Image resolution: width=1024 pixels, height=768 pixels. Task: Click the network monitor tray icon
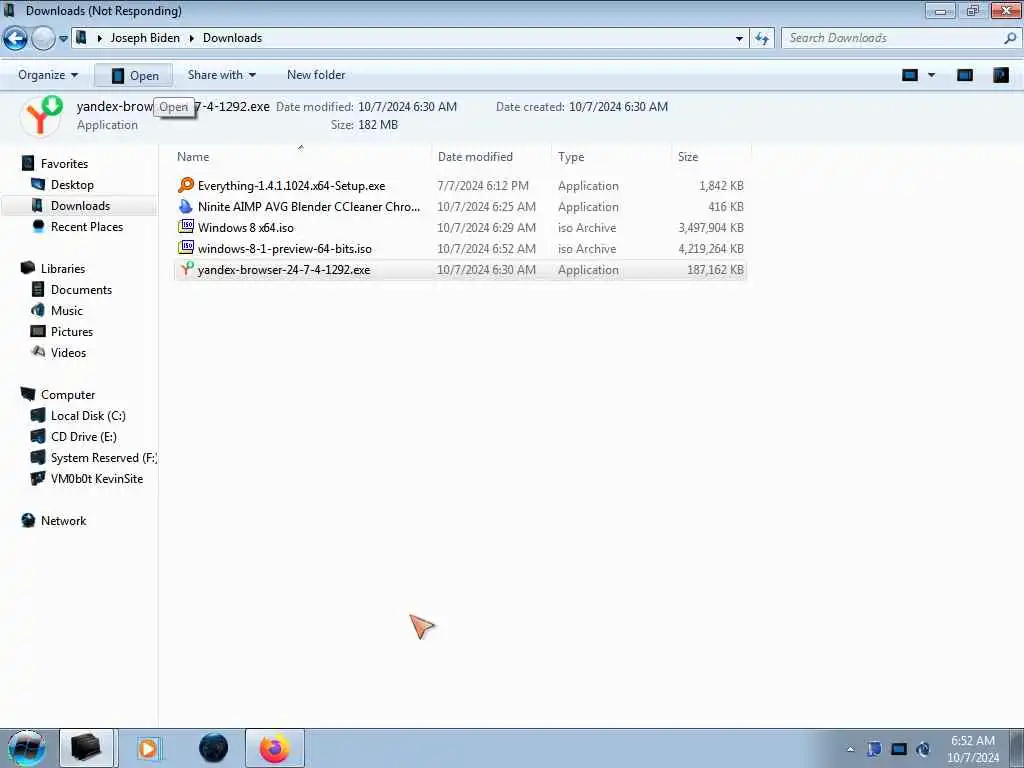899,749
